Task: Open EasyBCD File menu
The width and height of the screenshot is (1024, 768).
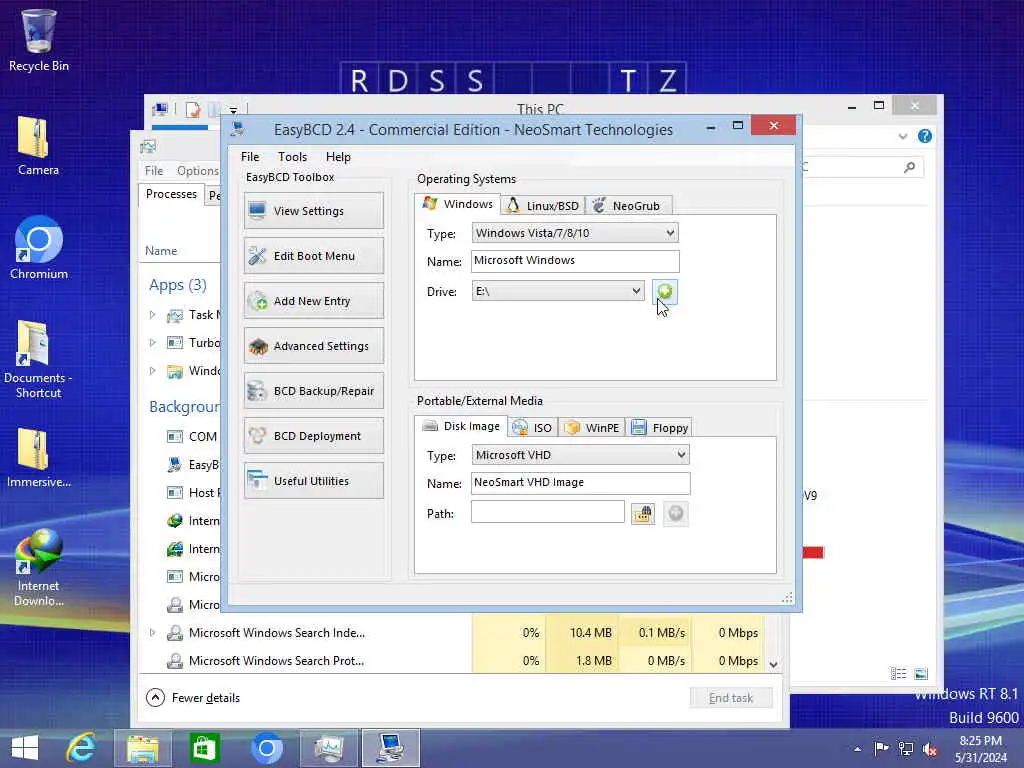Action: pyautogui.click(x=250, y=157)
